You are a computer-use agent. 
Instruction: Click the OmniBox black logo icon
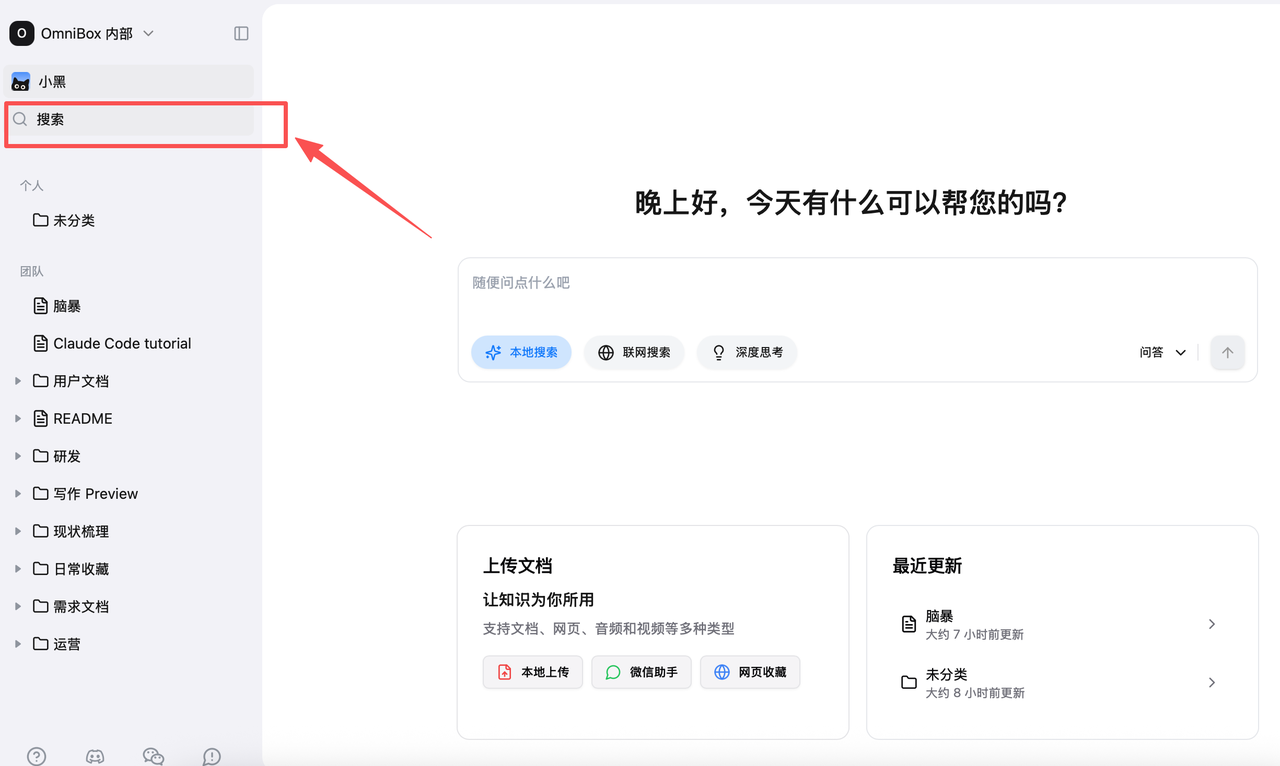[x=22, y=33]
